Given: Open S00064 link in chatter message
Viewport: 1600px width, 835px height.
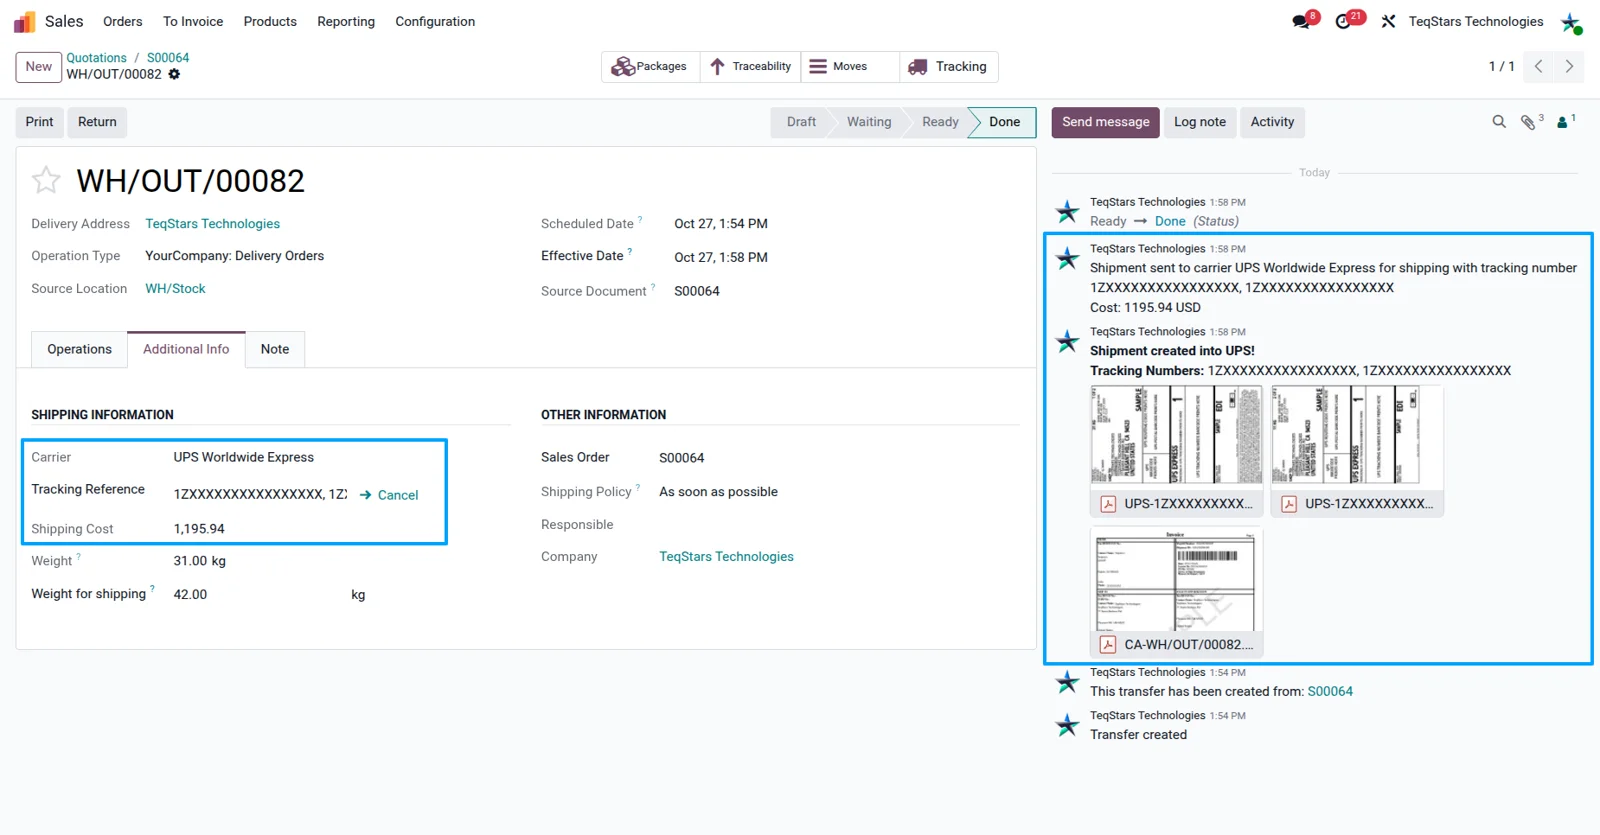Looking at the screenshot, I should click(x=1330, y=691).
